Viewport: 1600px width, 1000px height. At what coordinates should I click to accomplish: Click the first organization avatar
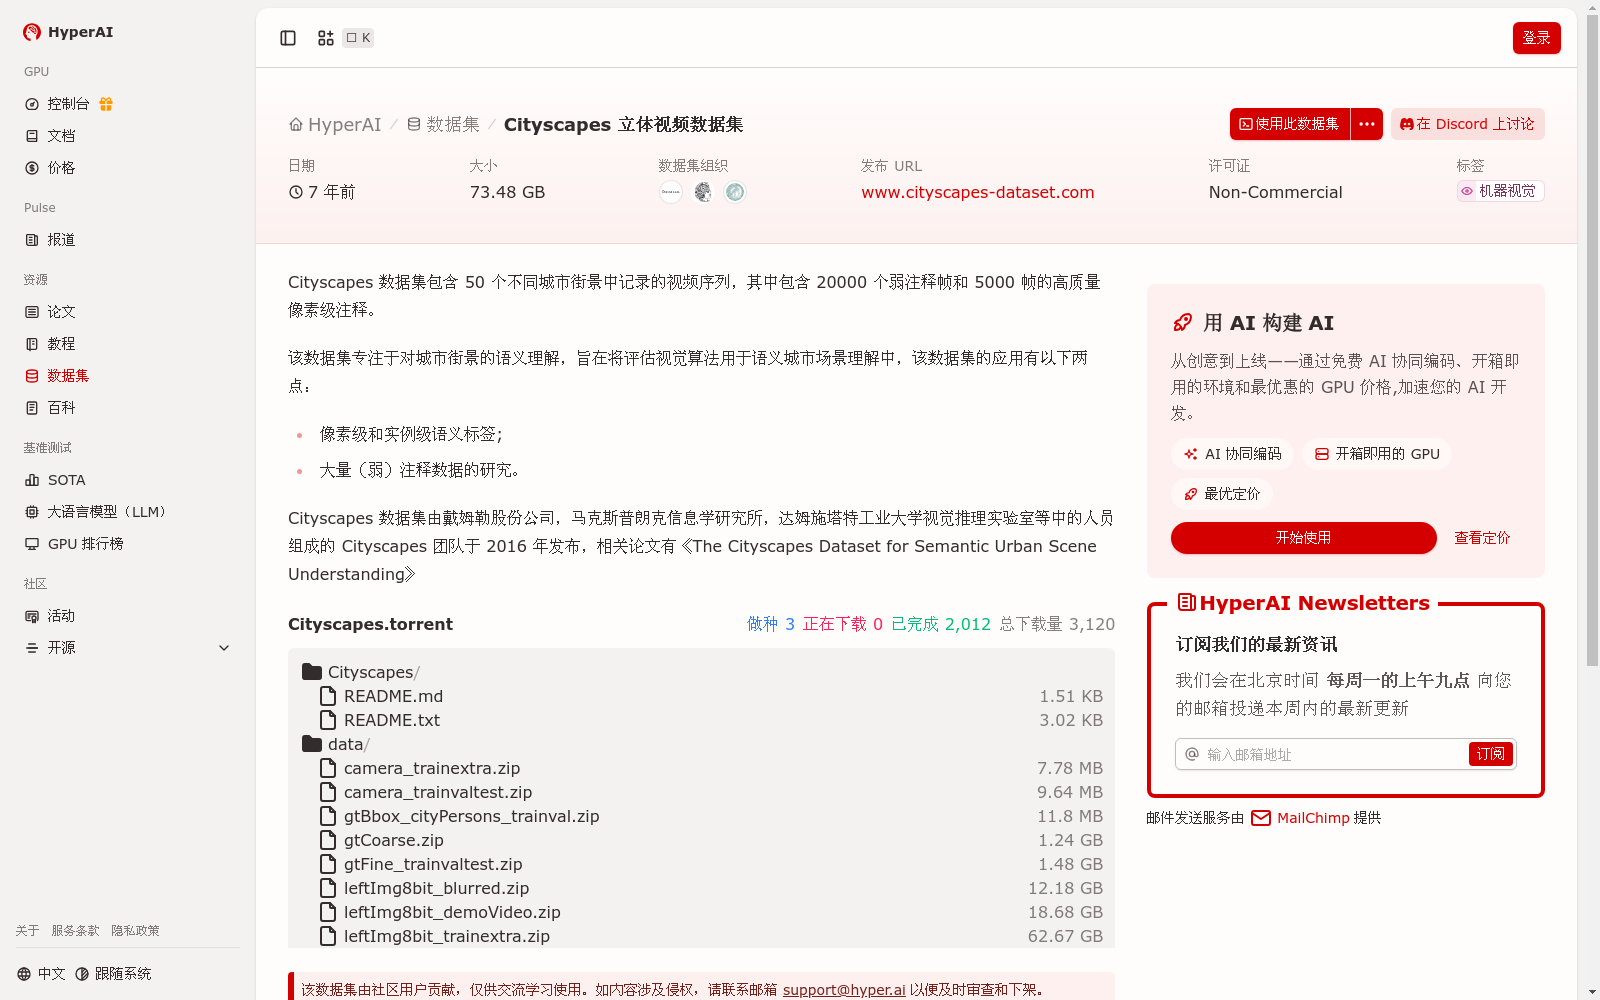coord(671,192)
